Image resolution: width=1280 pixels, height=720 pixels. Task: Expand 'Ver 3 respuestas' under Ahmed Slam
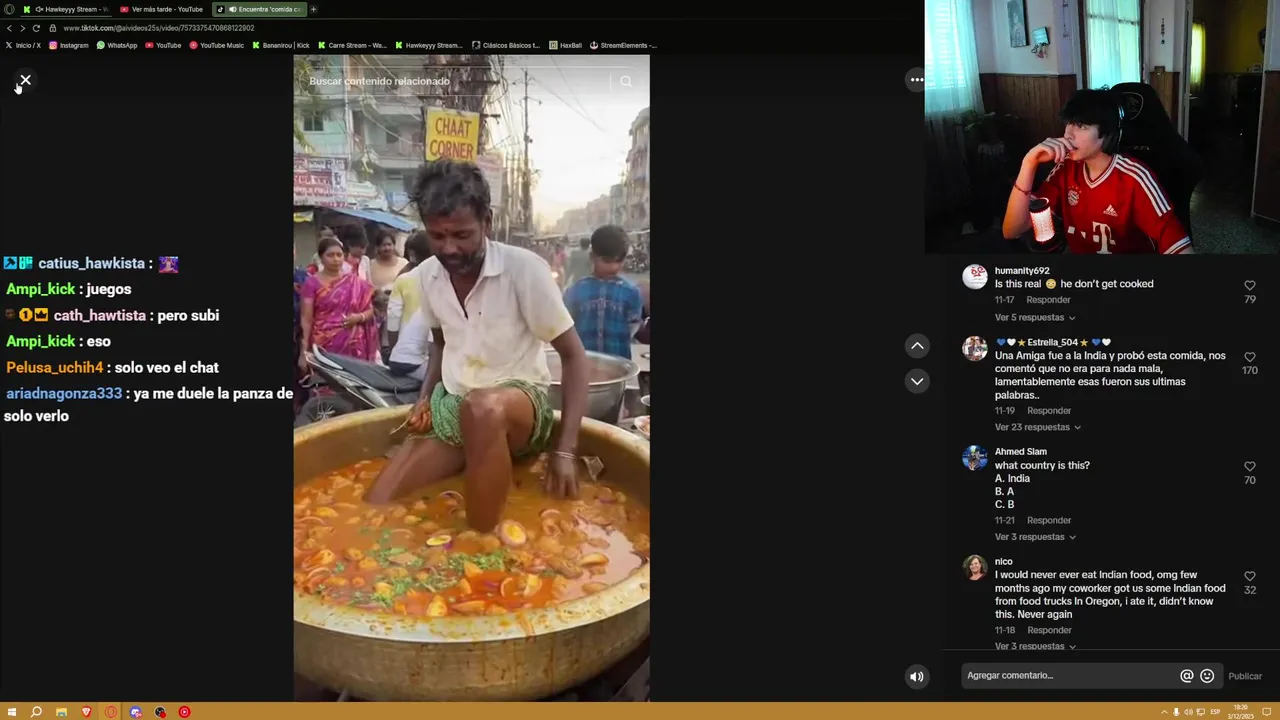point(1036,537)
